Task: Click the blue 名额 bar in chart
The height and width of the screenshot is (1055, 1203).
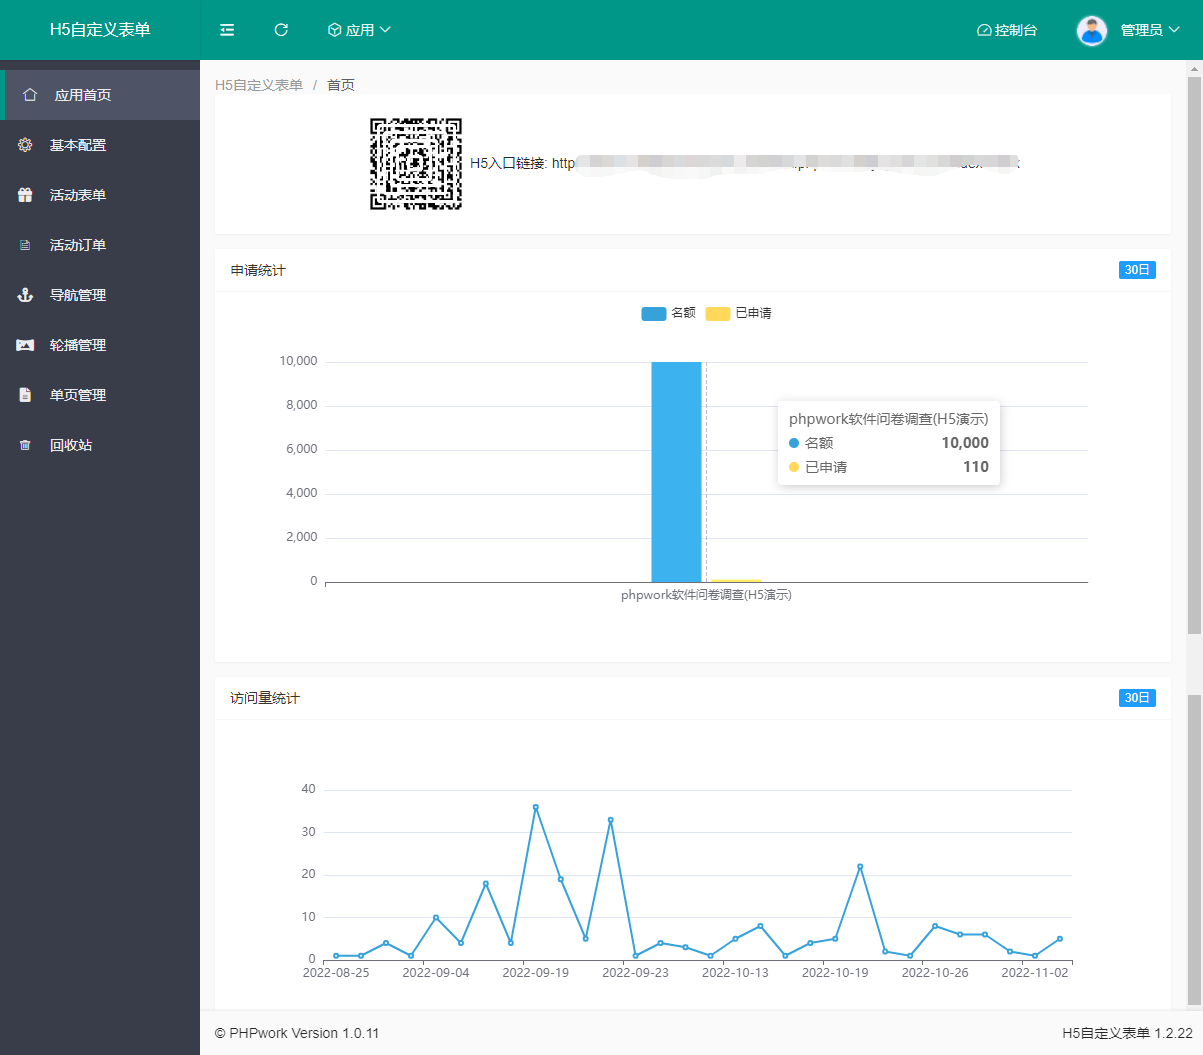Action: (676, 472)
